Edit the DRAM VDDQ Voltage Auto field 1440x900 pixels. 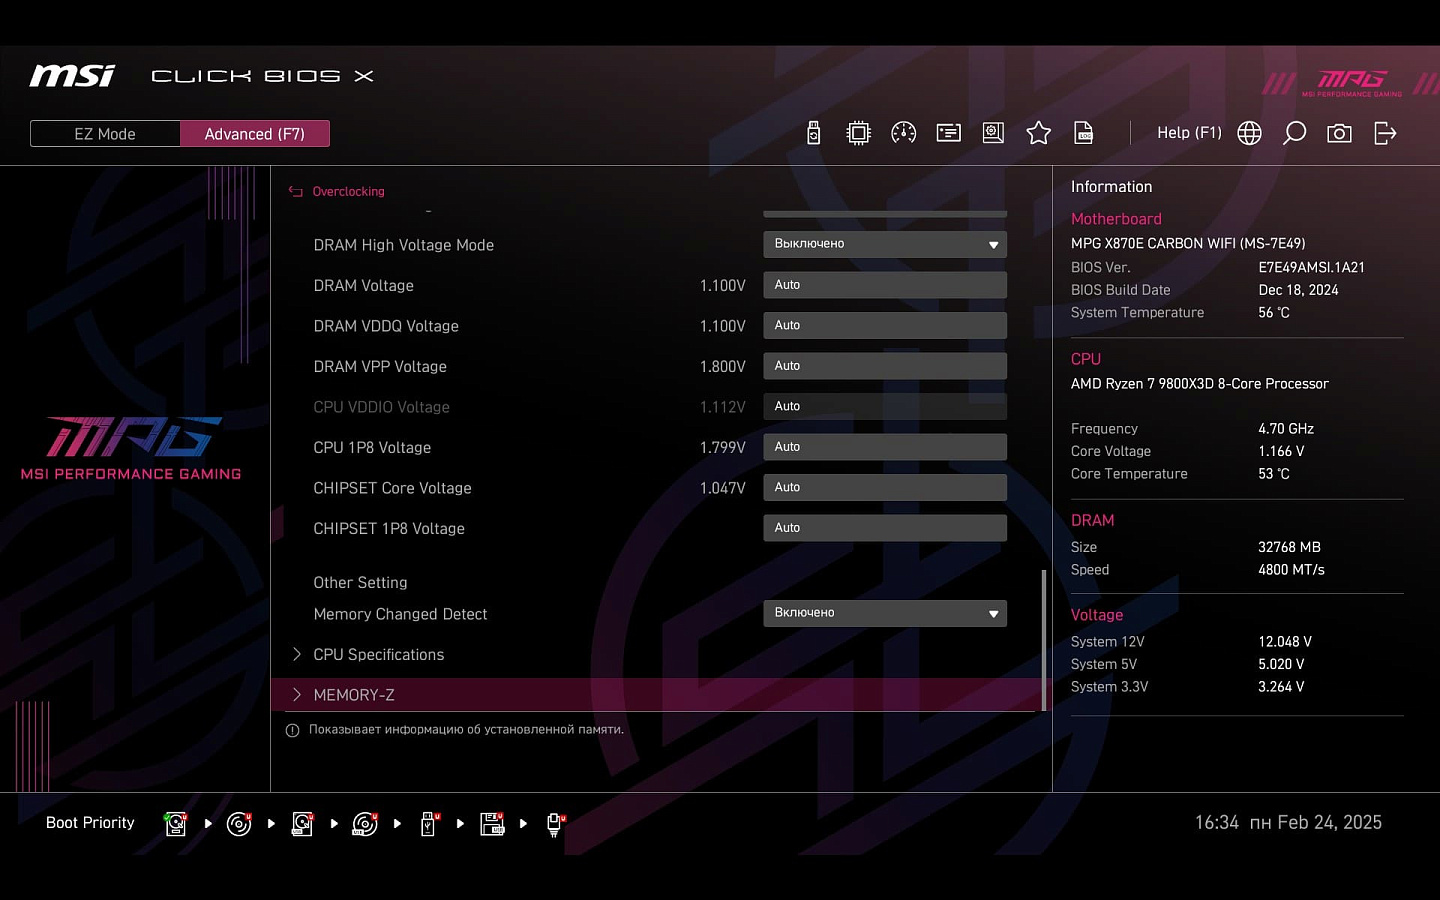[x=885, y=325]
